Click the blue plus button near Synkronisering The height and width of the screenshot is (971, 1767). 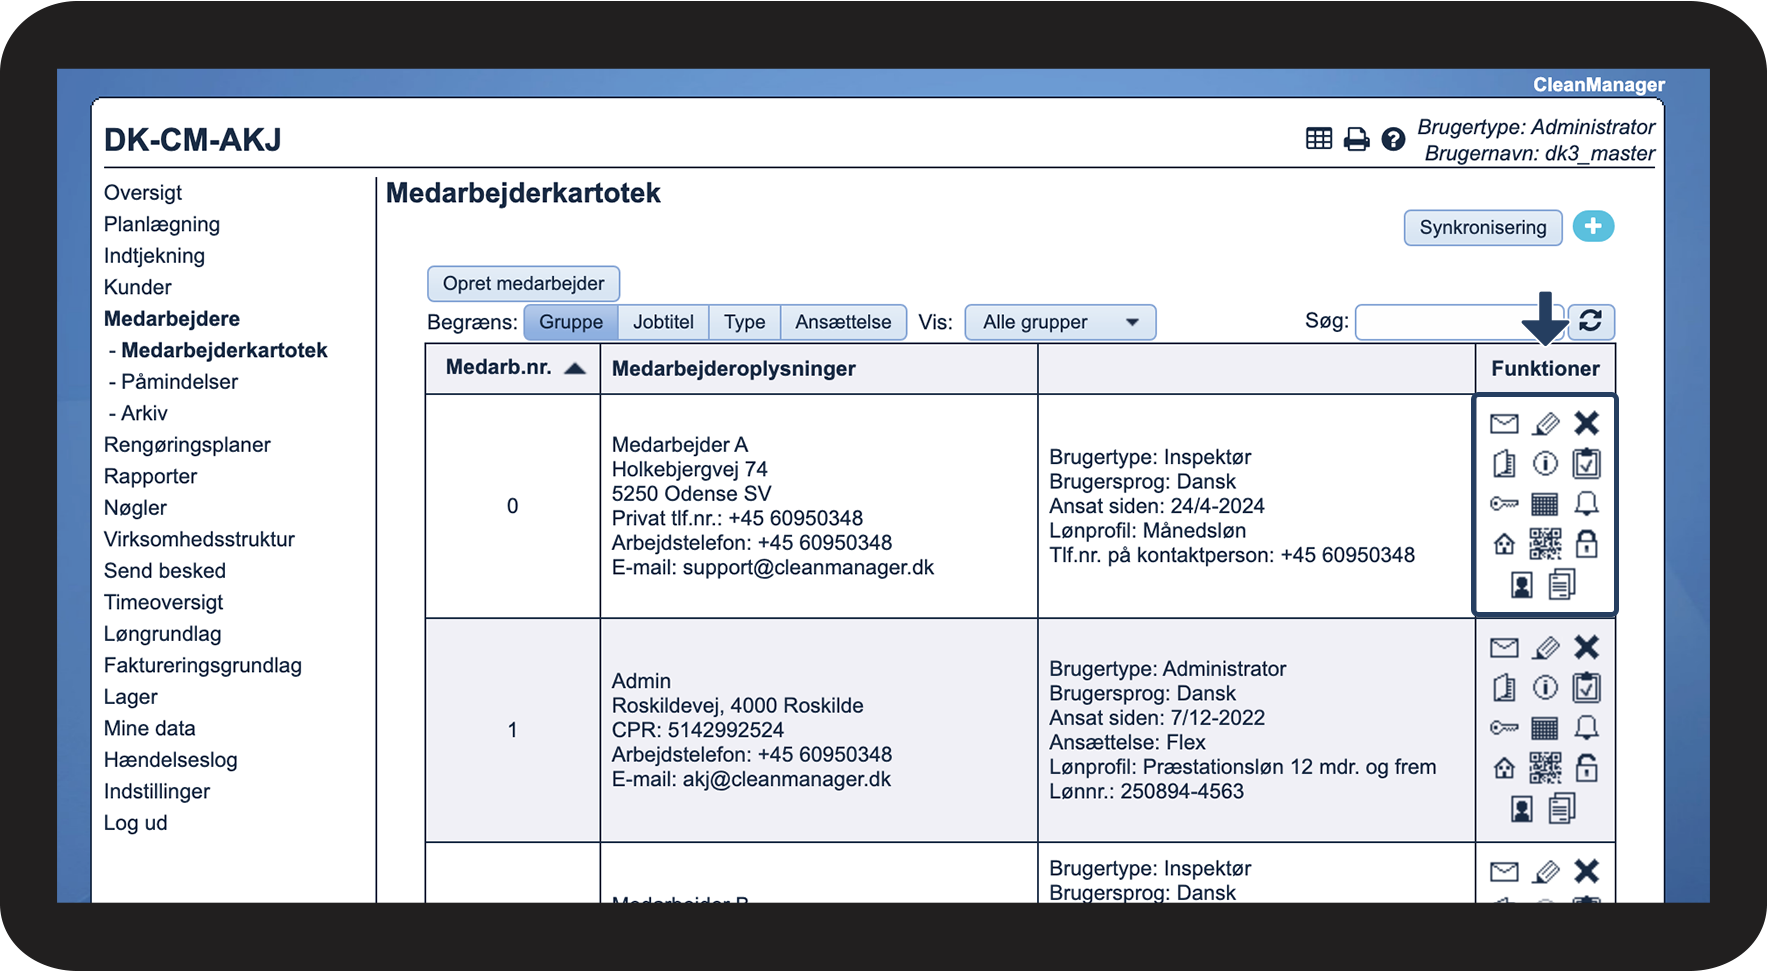click(1593, 226)
